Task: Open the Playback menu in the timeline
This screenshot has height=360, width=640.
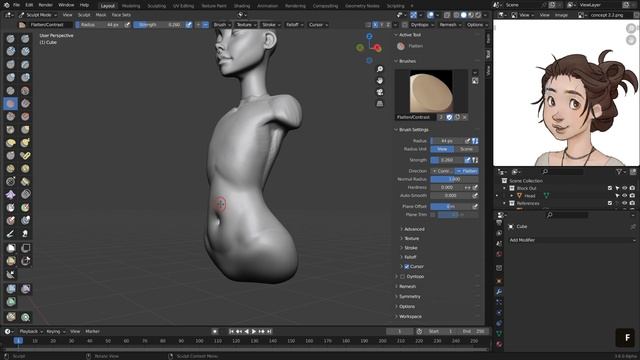Action: [31, 331]
